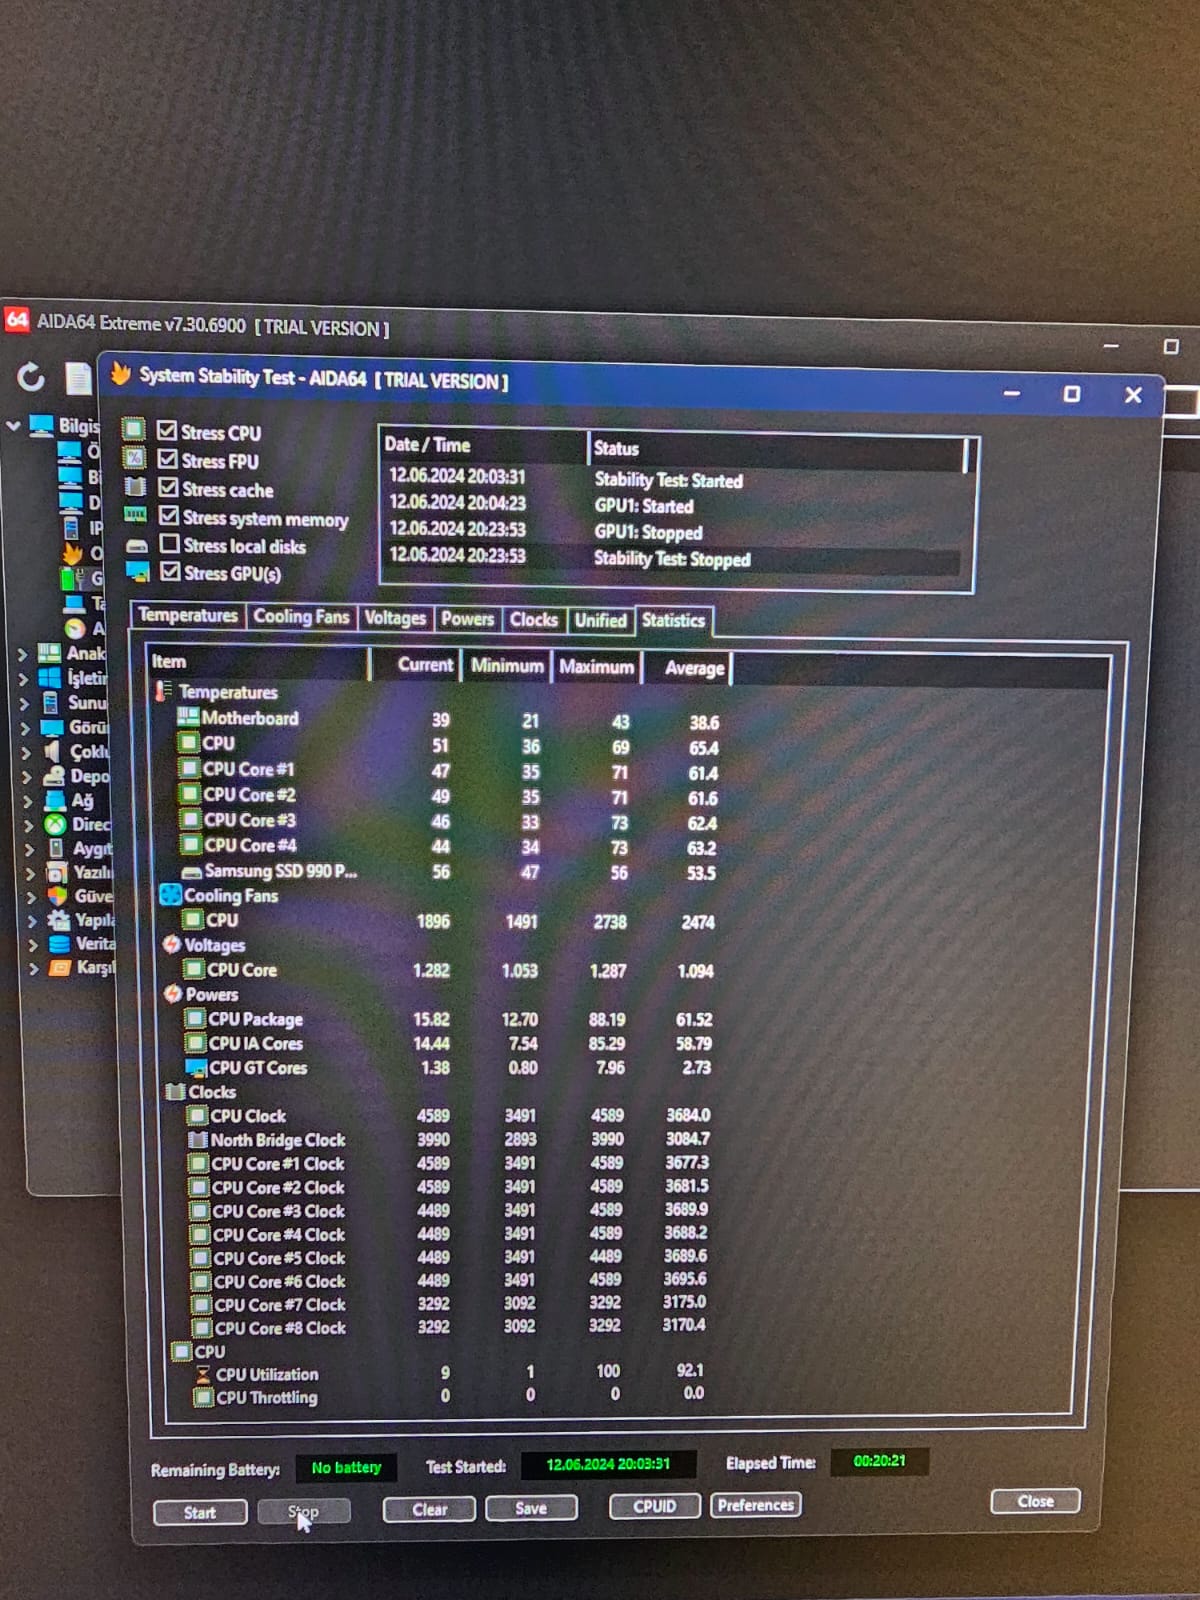
Task: Select the Stability Test: Stopped log row
Action: (672, 559)
